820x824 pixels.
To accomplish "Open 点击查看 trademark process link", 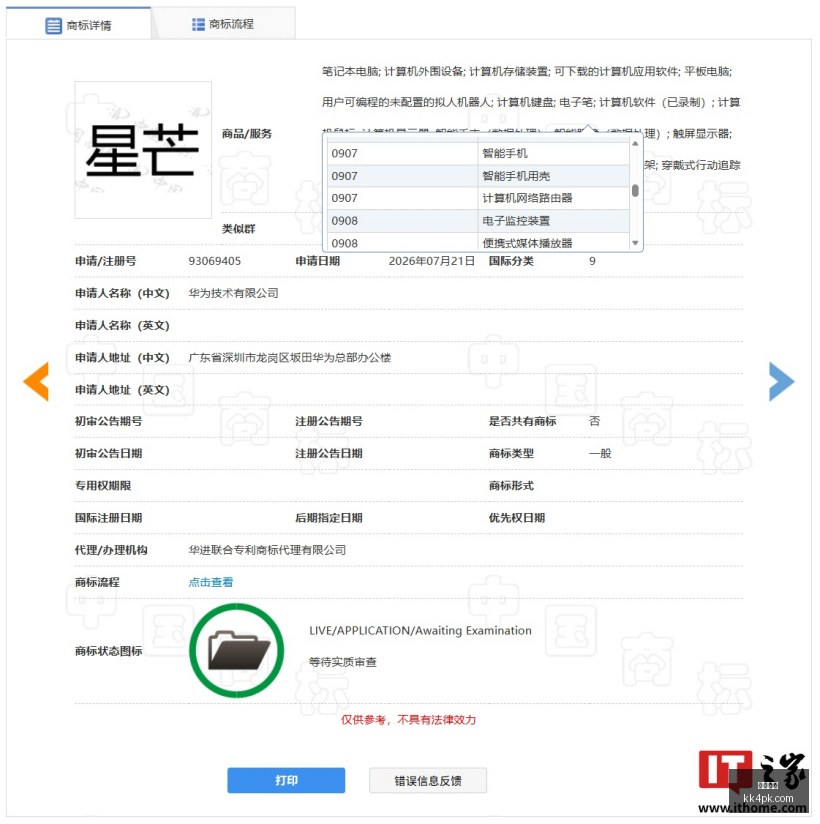I will pos(211,582).
